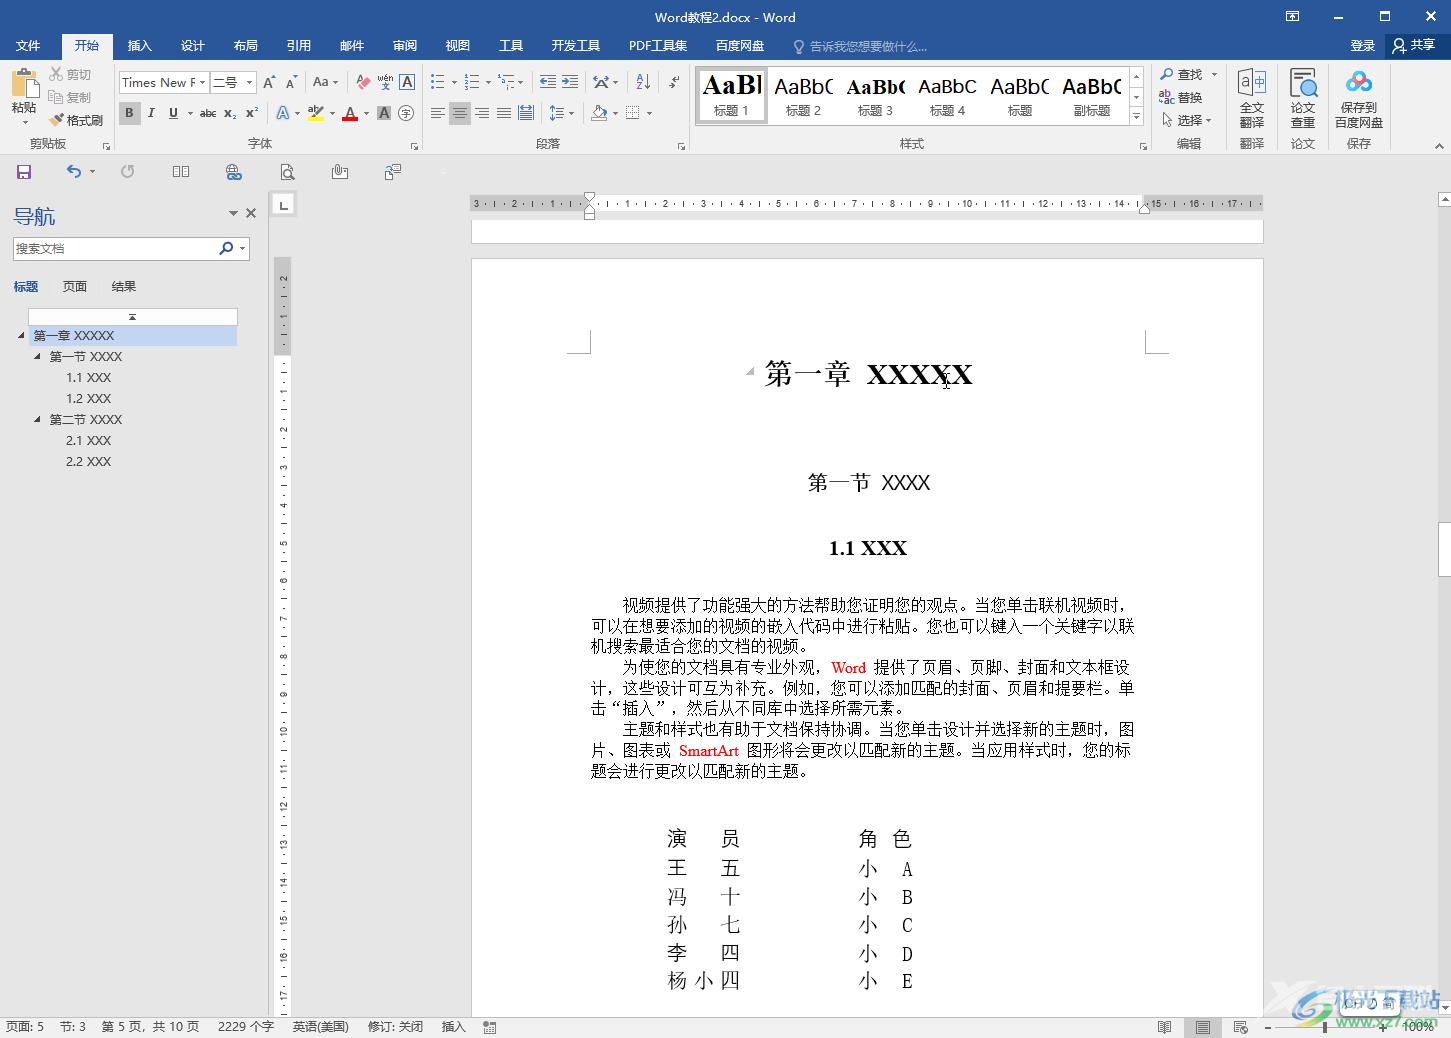Justify paragraph text
This screenshot has width=1451, height=1038.
point(504,113)
